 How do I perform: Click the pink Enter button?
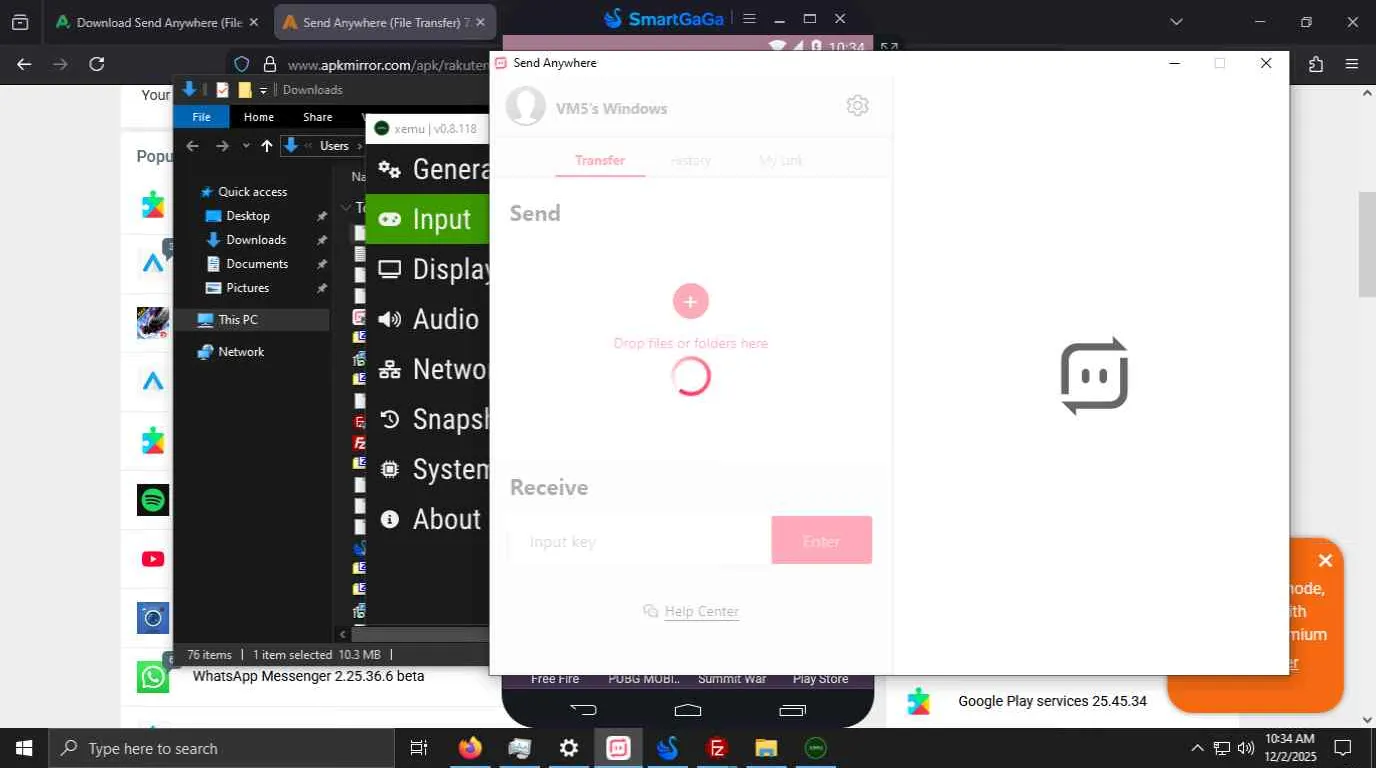[x=822, y=540]
